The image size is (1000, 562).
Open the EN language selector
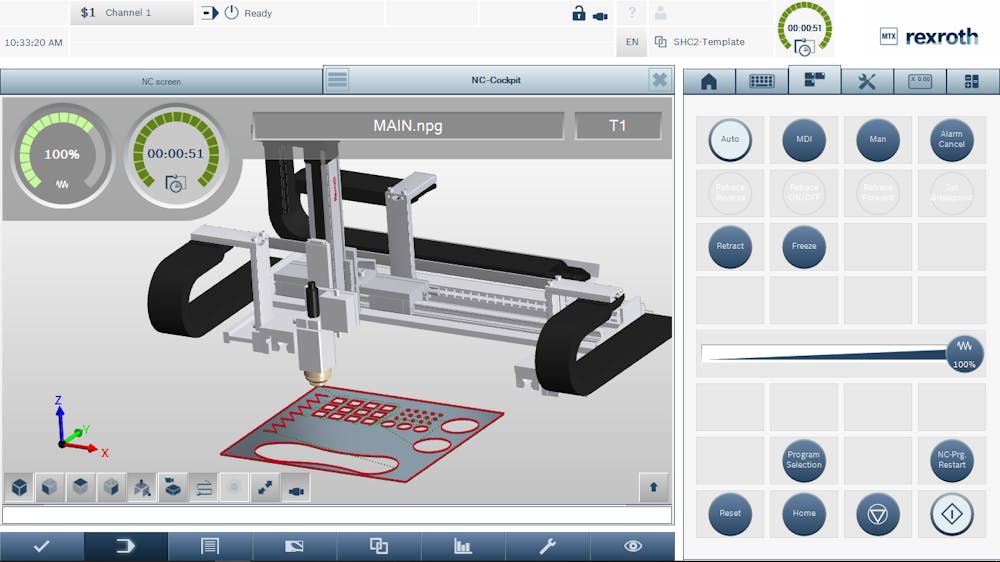(x=632, y=42)
